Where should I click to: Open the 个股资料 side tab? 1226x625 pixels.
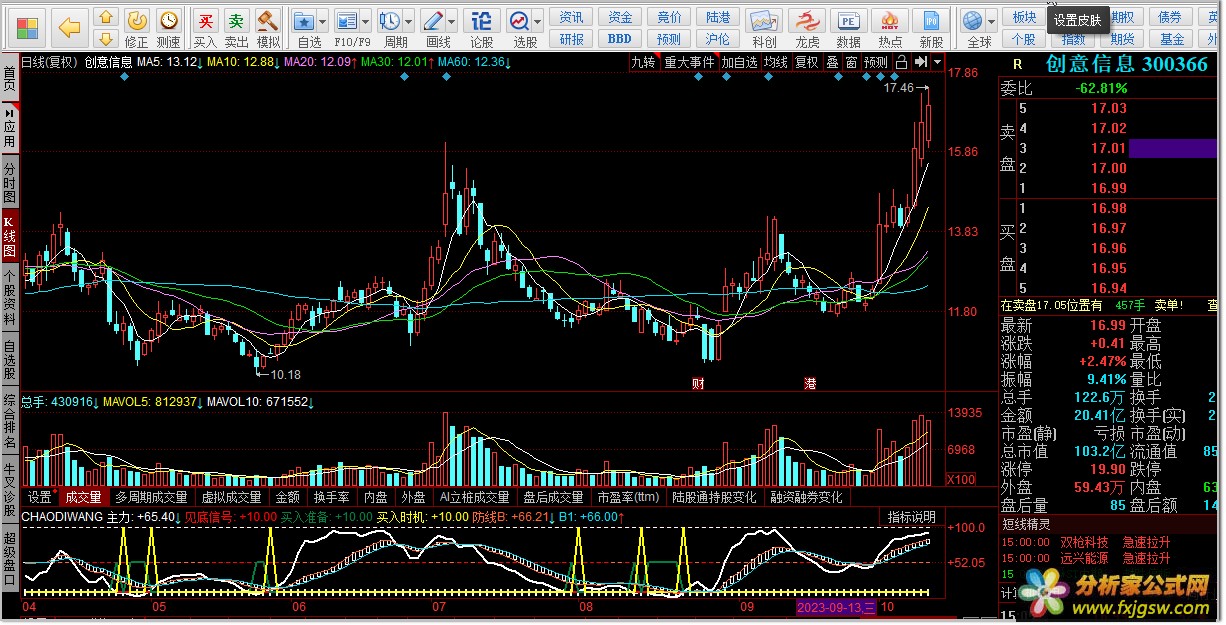(9, 299)
